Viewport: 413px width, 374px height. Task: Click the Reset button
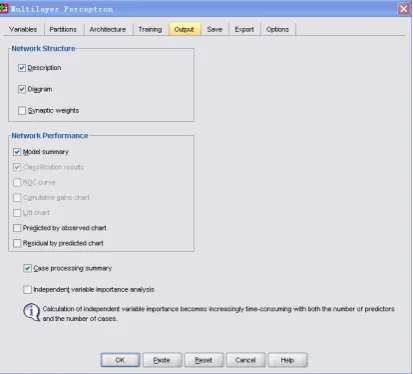tap(204, 360)
